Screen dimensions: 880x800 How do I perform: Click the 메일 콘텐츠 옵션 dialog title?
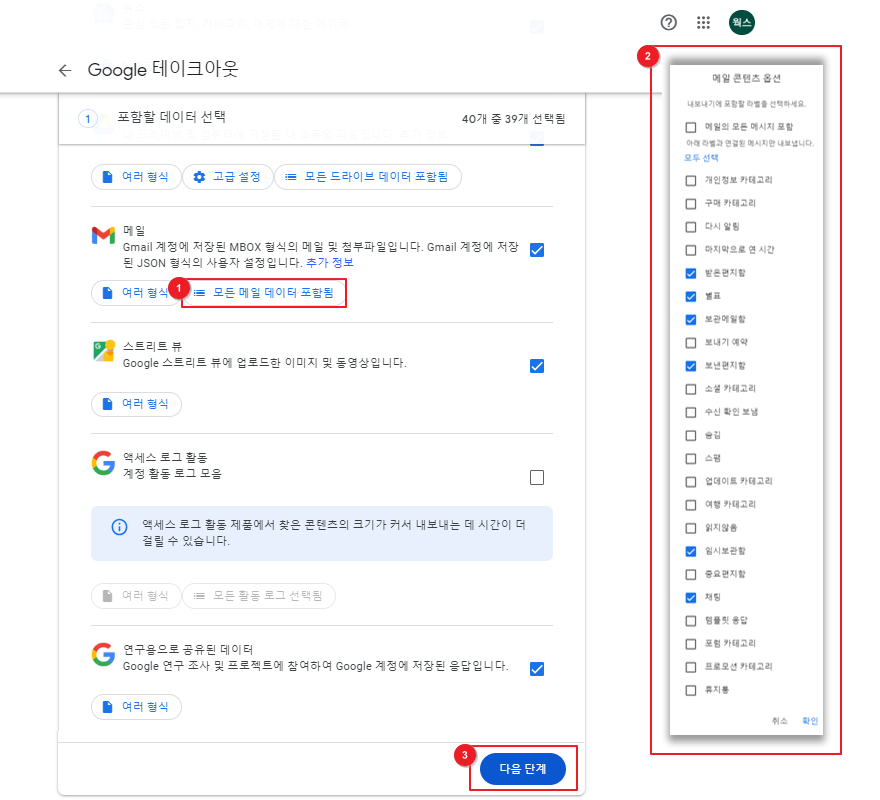click(746, 79)
